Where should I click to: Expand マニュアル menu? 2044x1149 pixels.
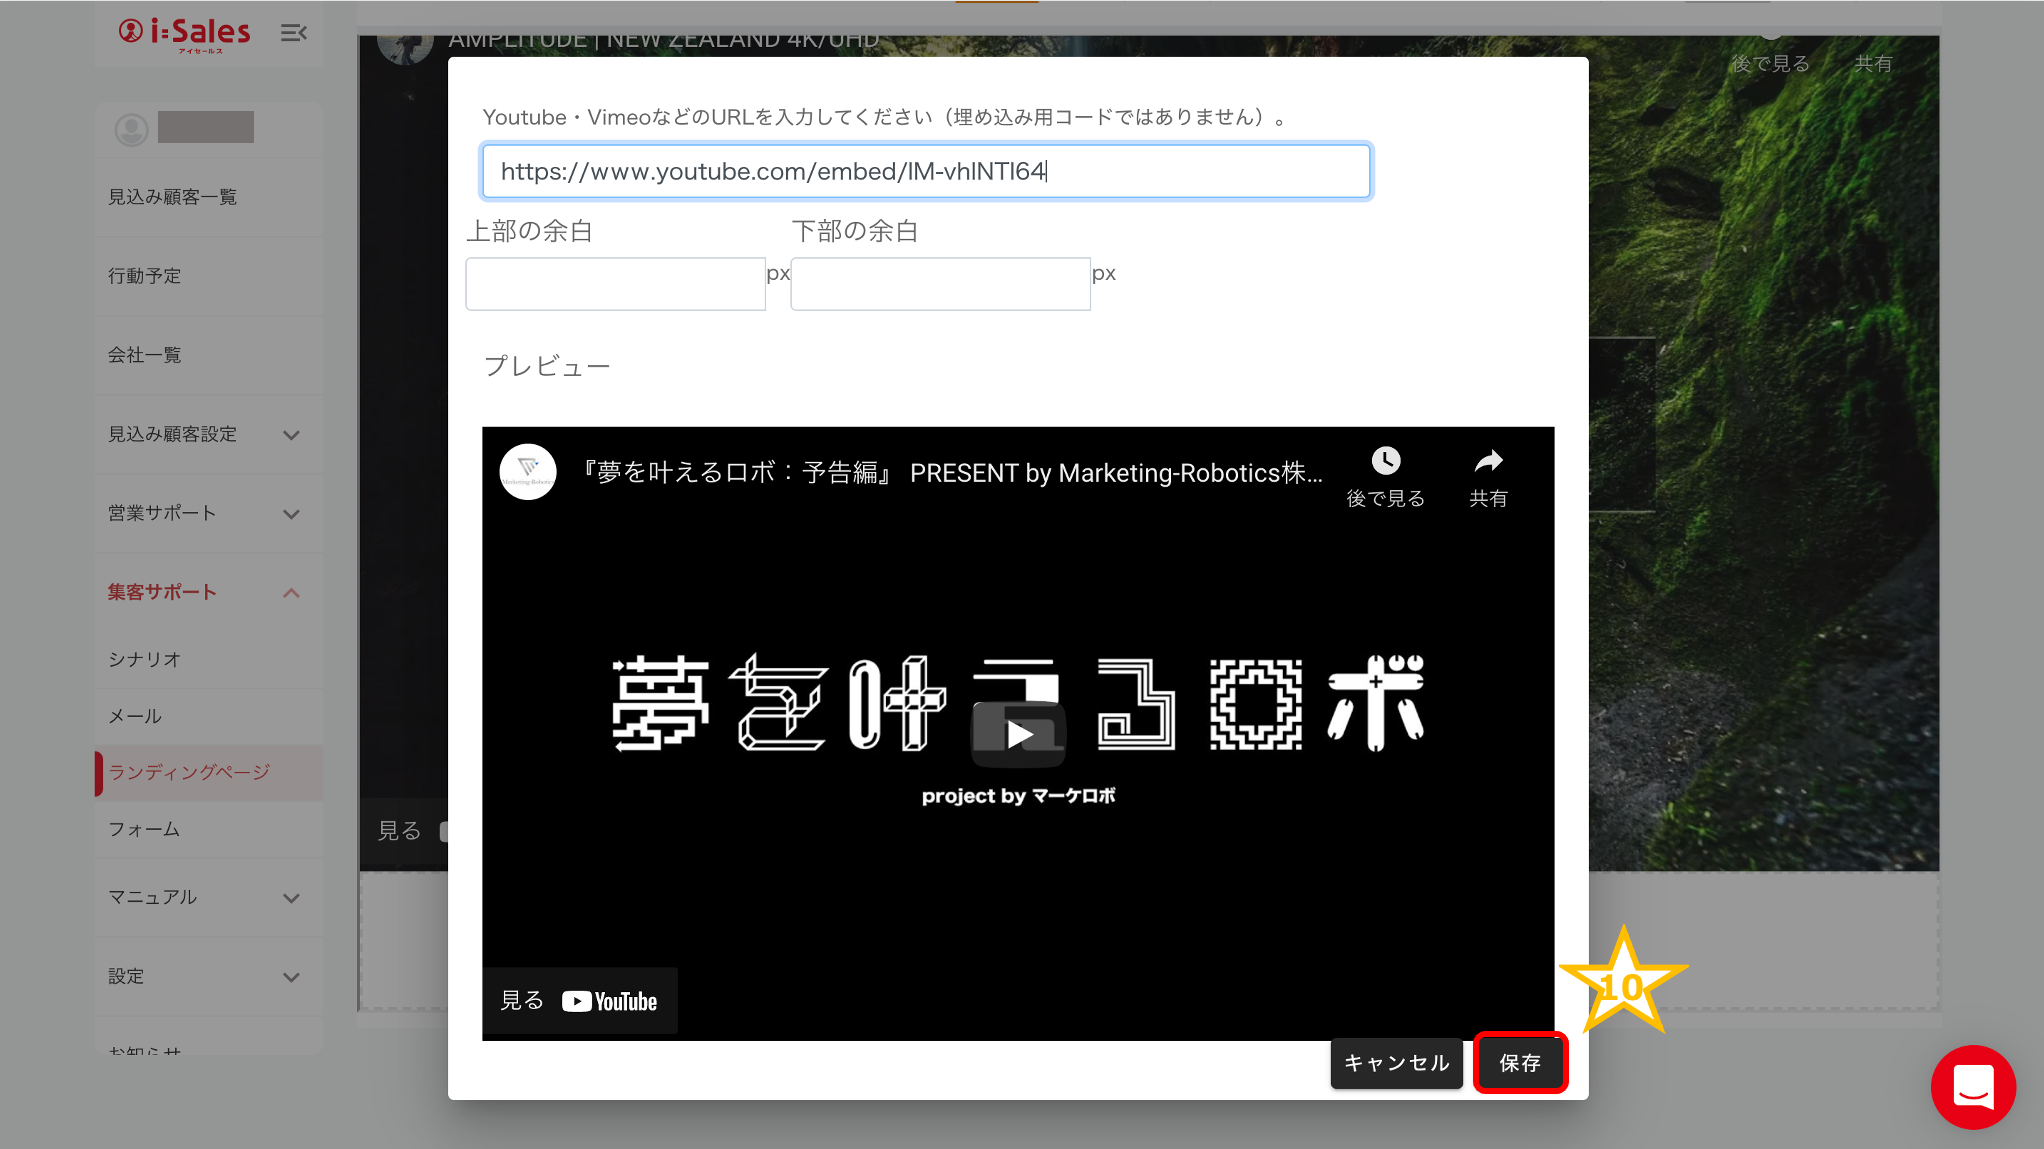coord(291,898)
